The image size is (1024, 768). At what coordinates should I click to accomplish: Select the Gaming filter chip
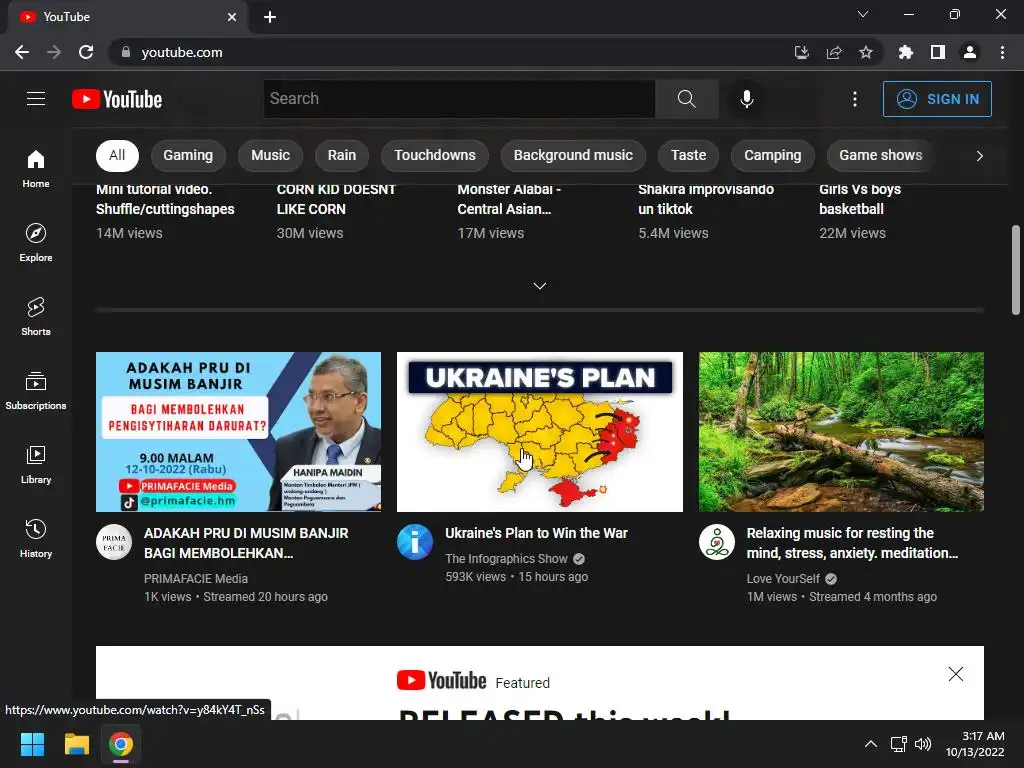188,155
